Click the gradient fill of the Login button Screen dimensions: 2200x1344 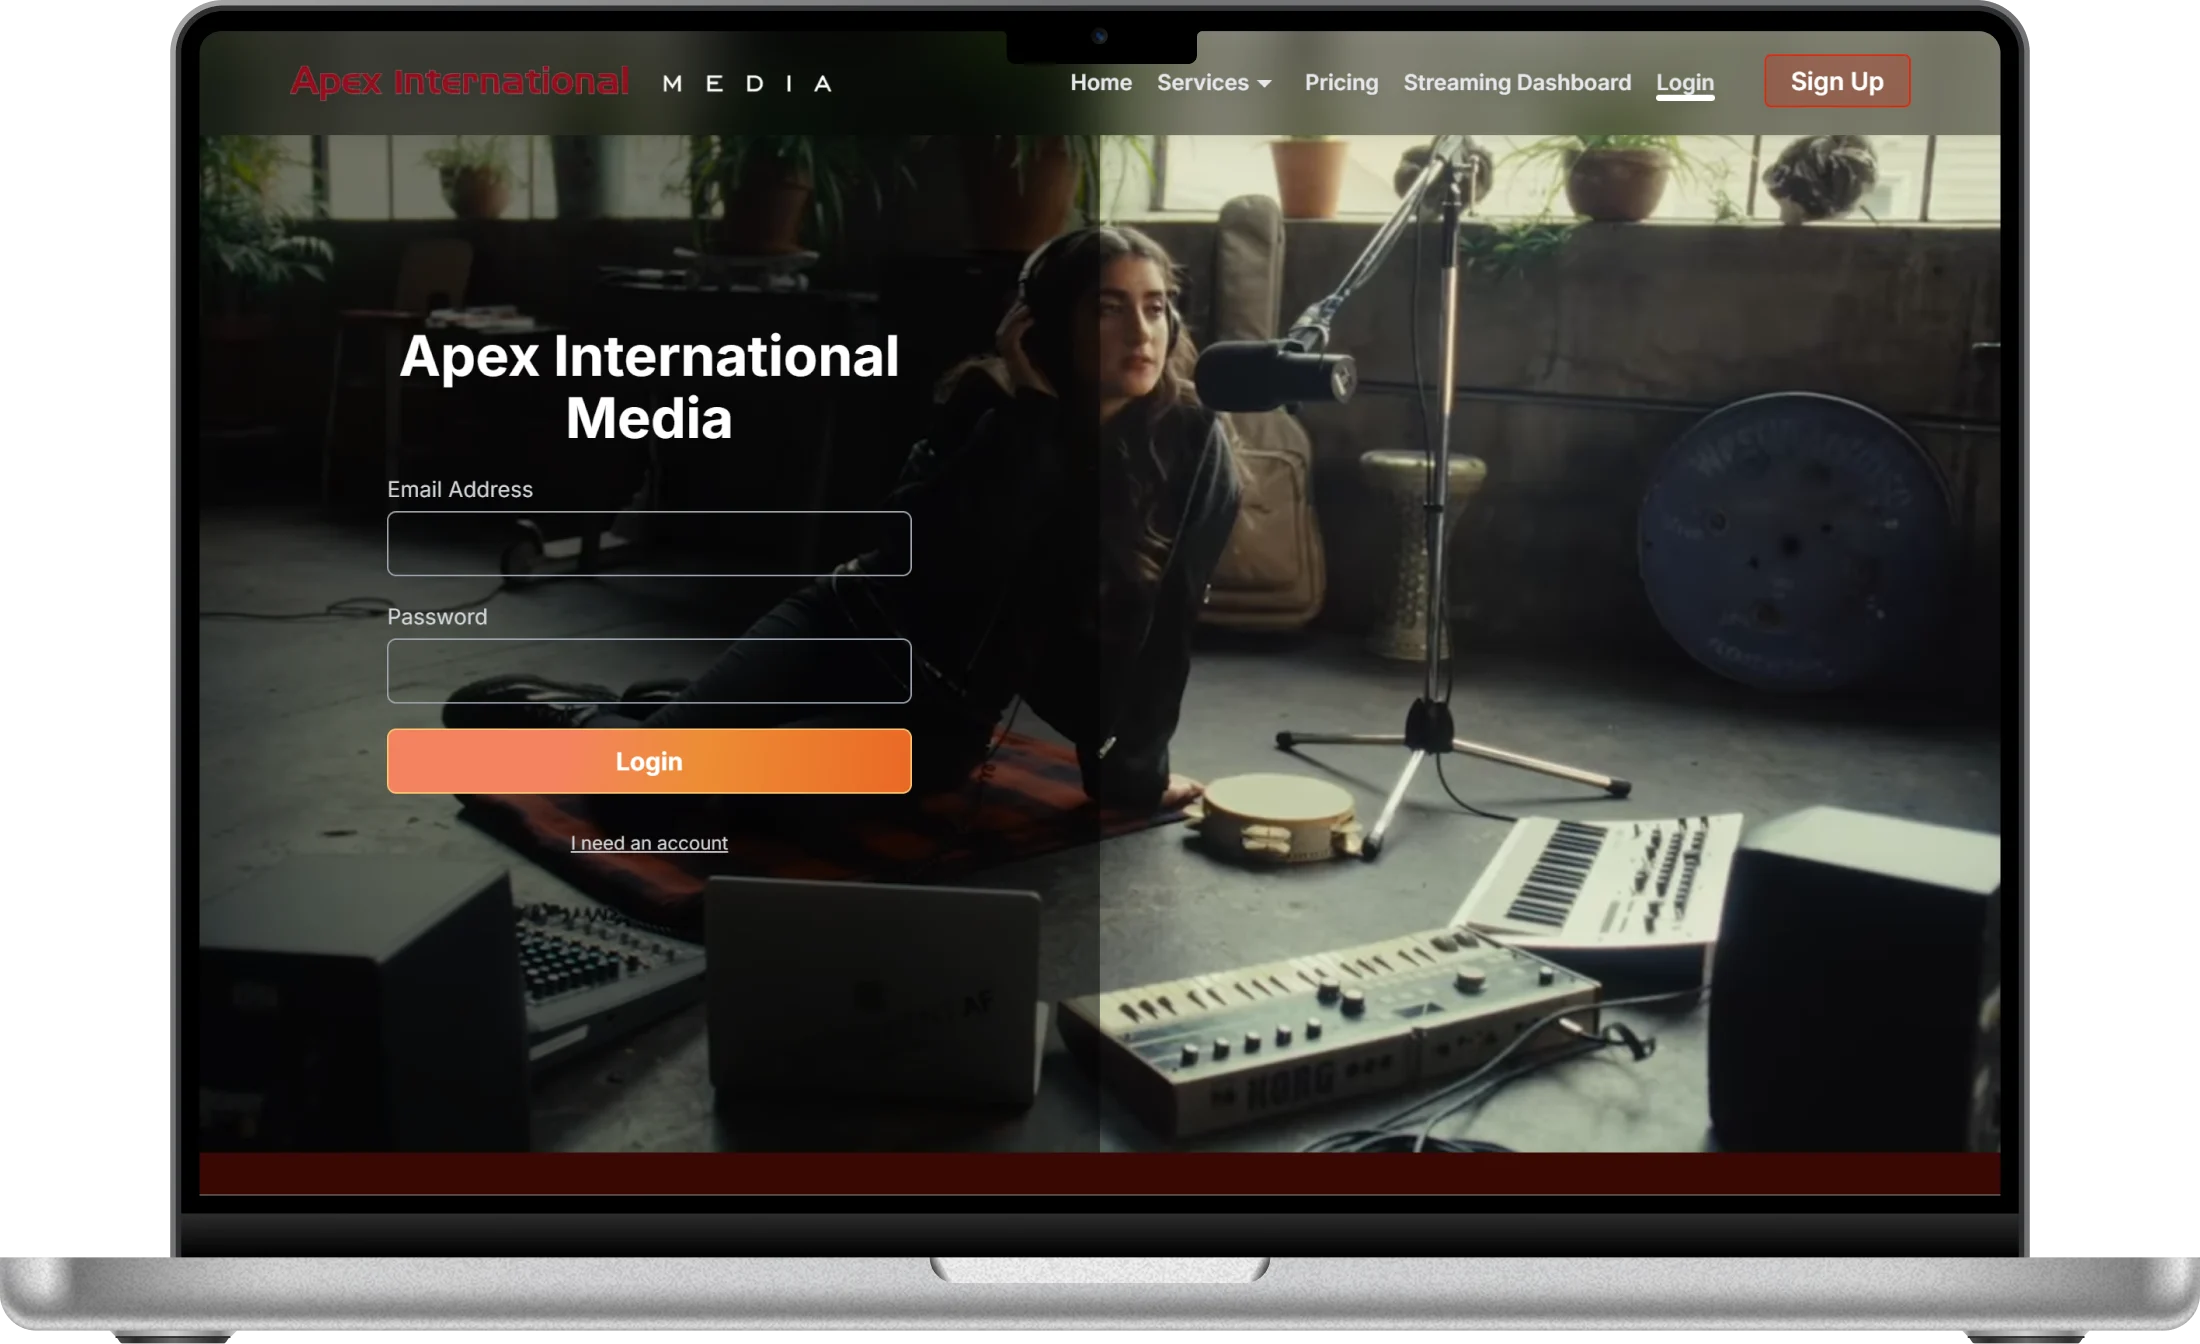(x=649, y=761)
